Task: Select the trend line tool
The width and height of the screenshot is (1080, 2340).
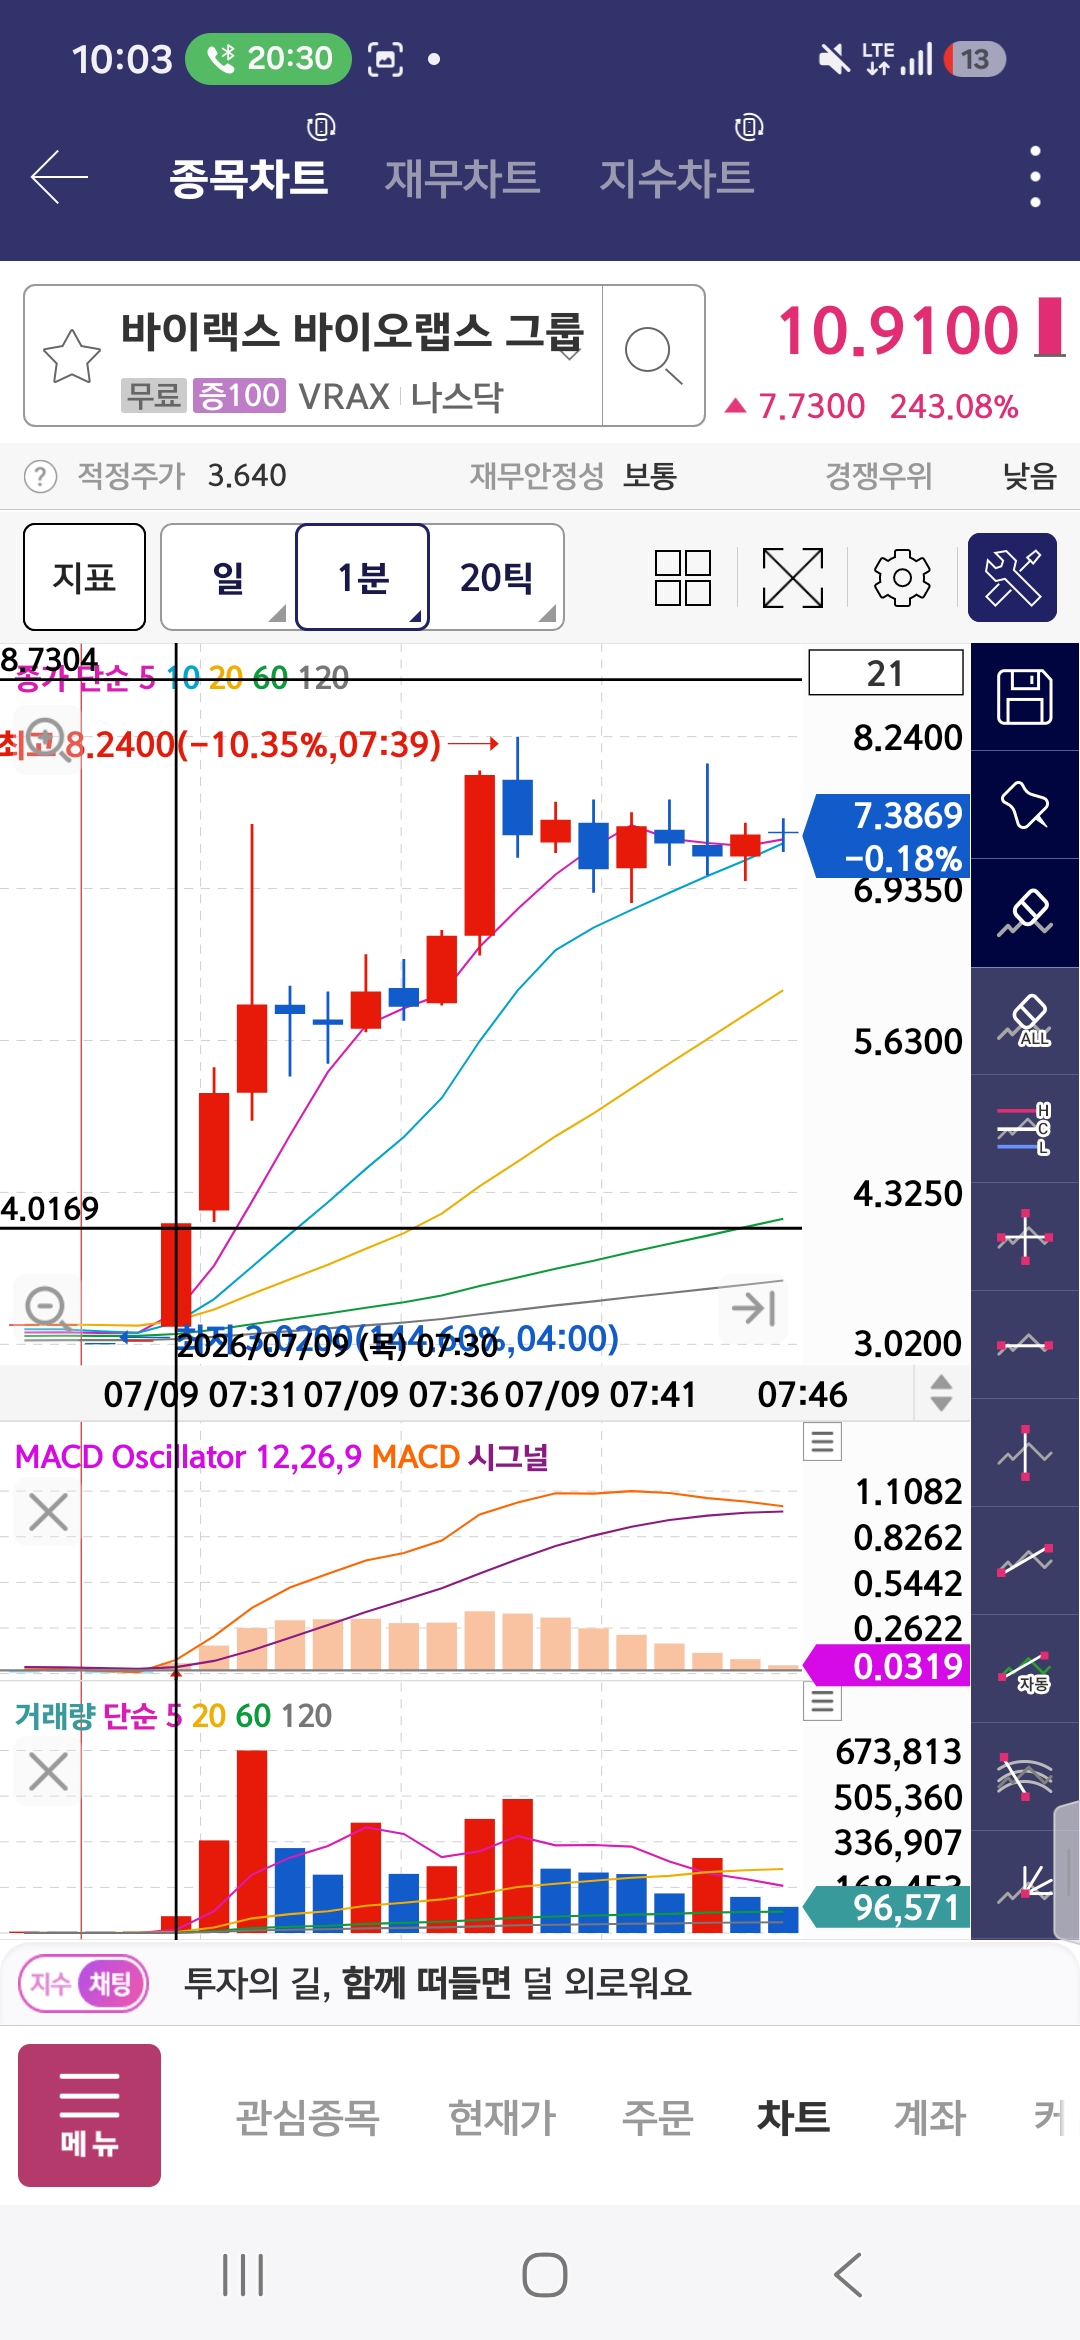Action: 1025,1561
